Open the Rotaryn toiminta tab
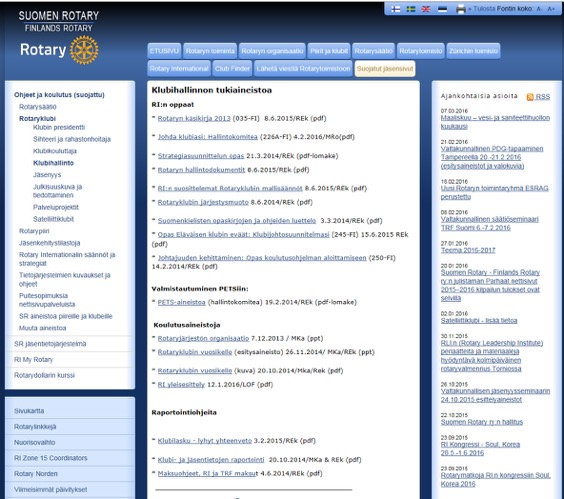Screen dimensions: 564x499 point(210,51)
